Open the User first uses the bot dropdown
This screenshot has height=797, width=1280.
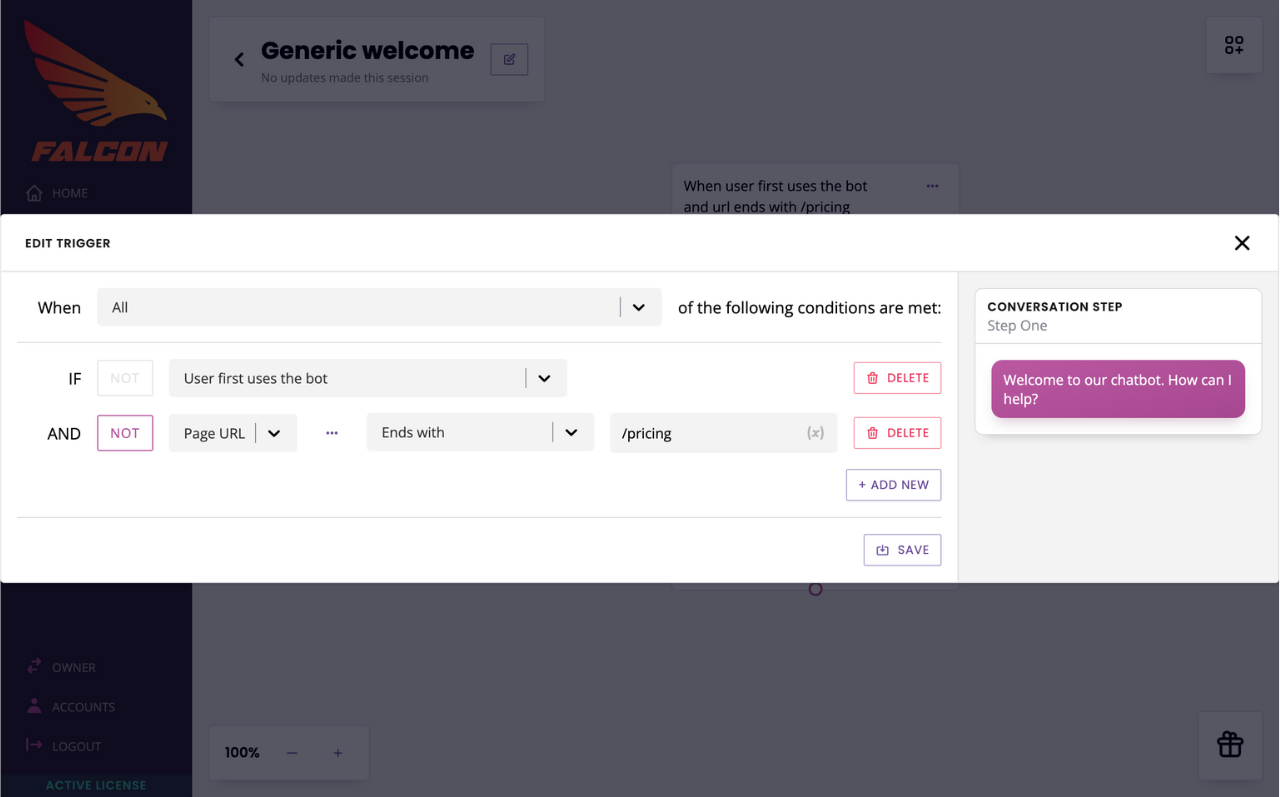(x=368, y=378)
